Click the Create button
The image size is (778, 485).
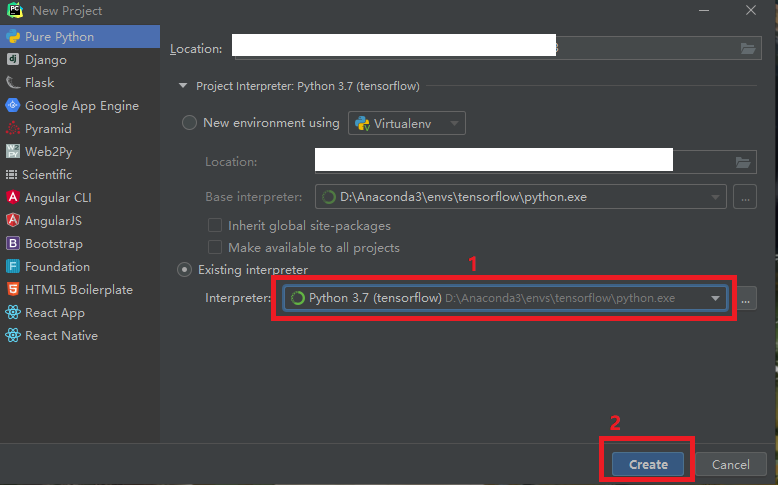pyautogui.click(x=648, y=464)
